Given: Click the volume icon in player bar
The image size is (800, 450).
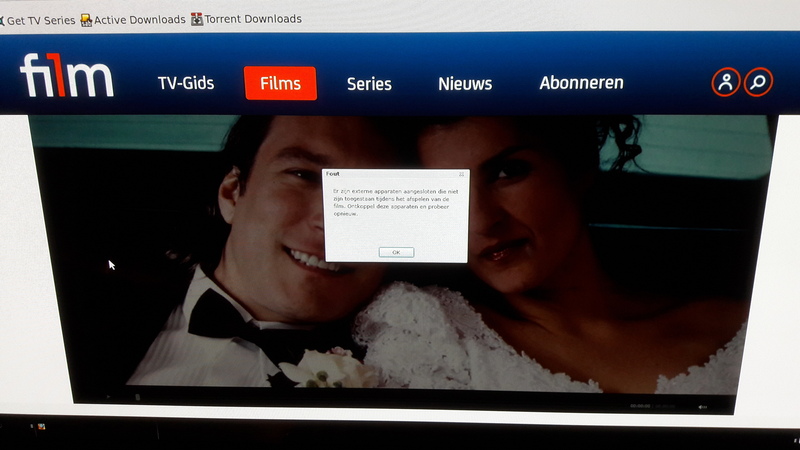Looking at the screenshot, I should click(x=703, y=407).
